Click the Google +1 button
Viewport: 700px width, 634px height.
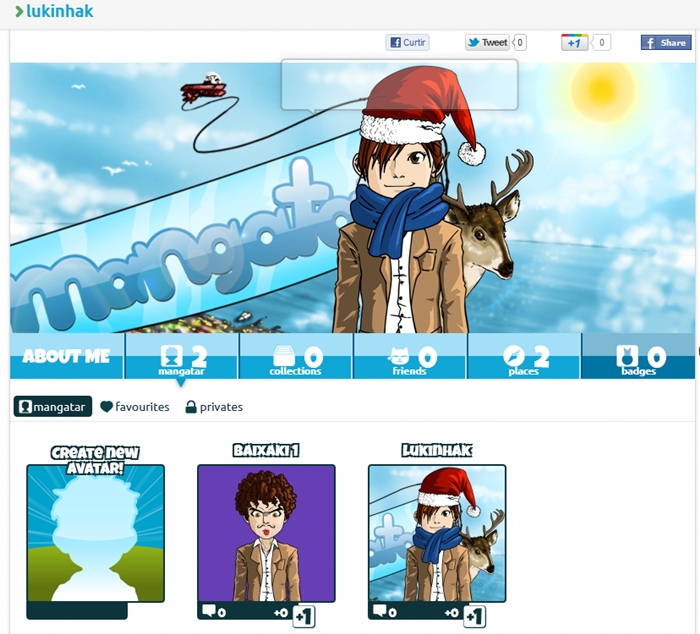(x=574, y=42)
